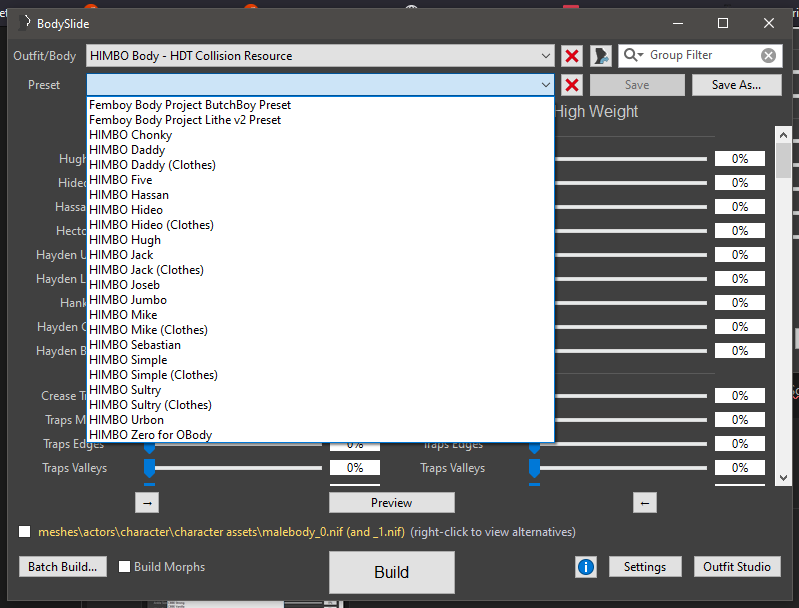Select HIMBO Simple (Clothes) preset
Viewport: 799px width, 608px height.
pos(321,375)
